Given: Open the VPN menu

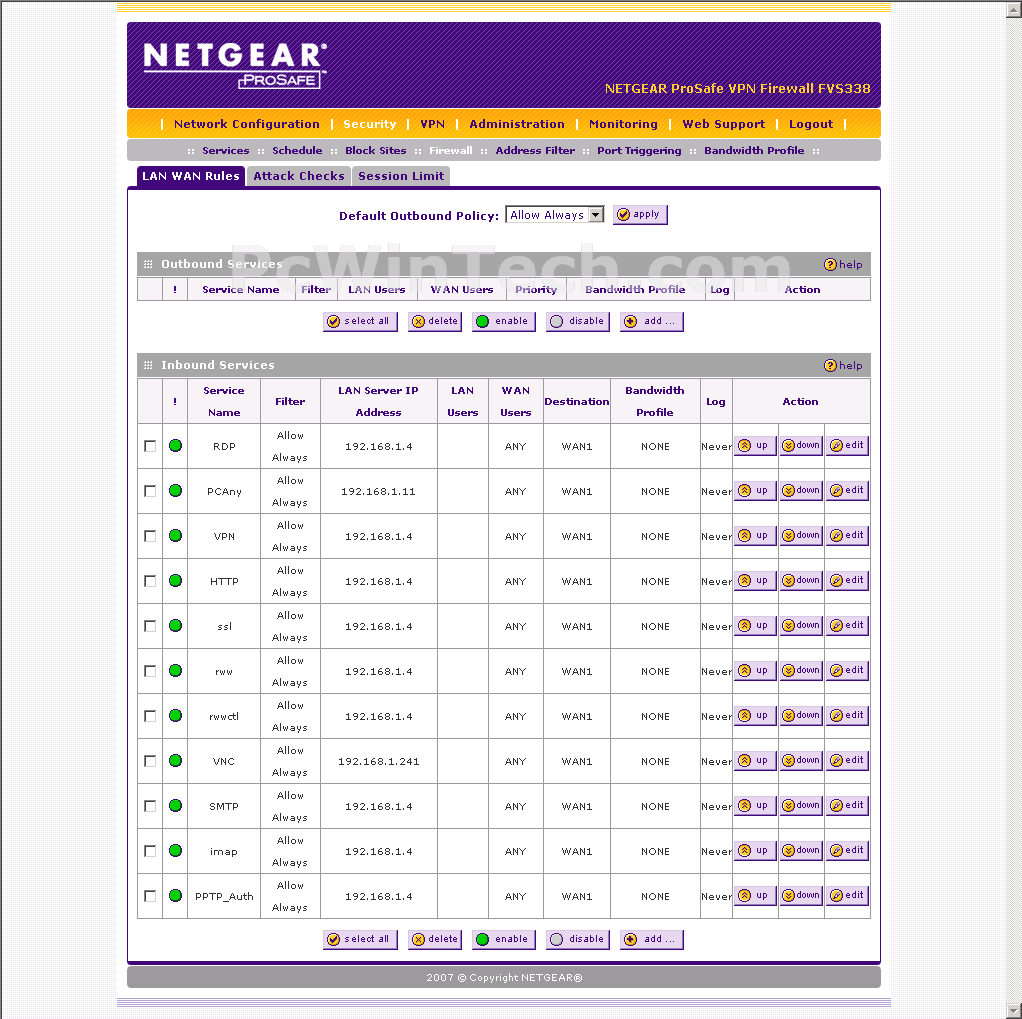Looking at the screenshot, I should pos(432,124).
